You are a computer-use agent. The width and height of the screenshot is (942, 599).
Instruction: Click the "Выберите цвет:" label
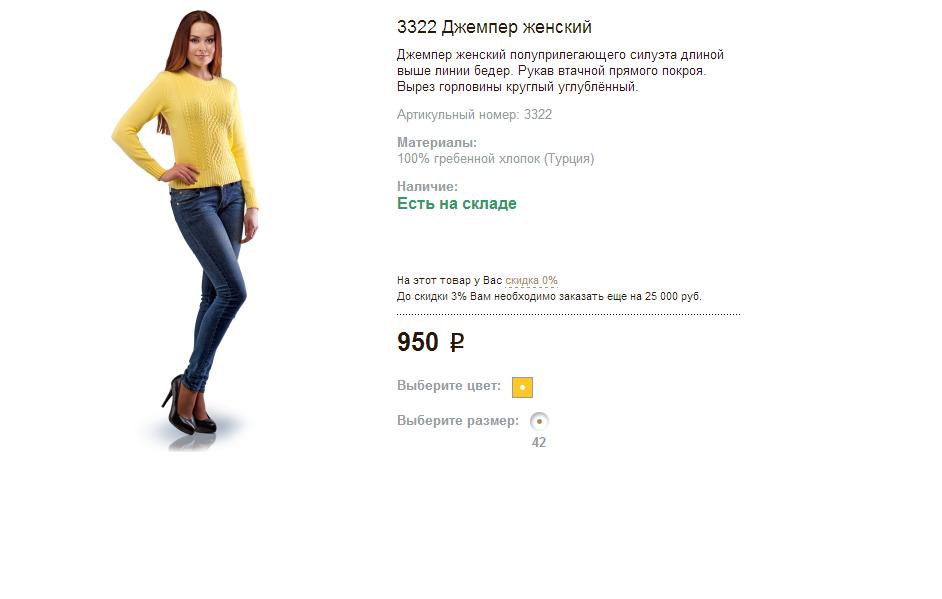click(449, 386)
